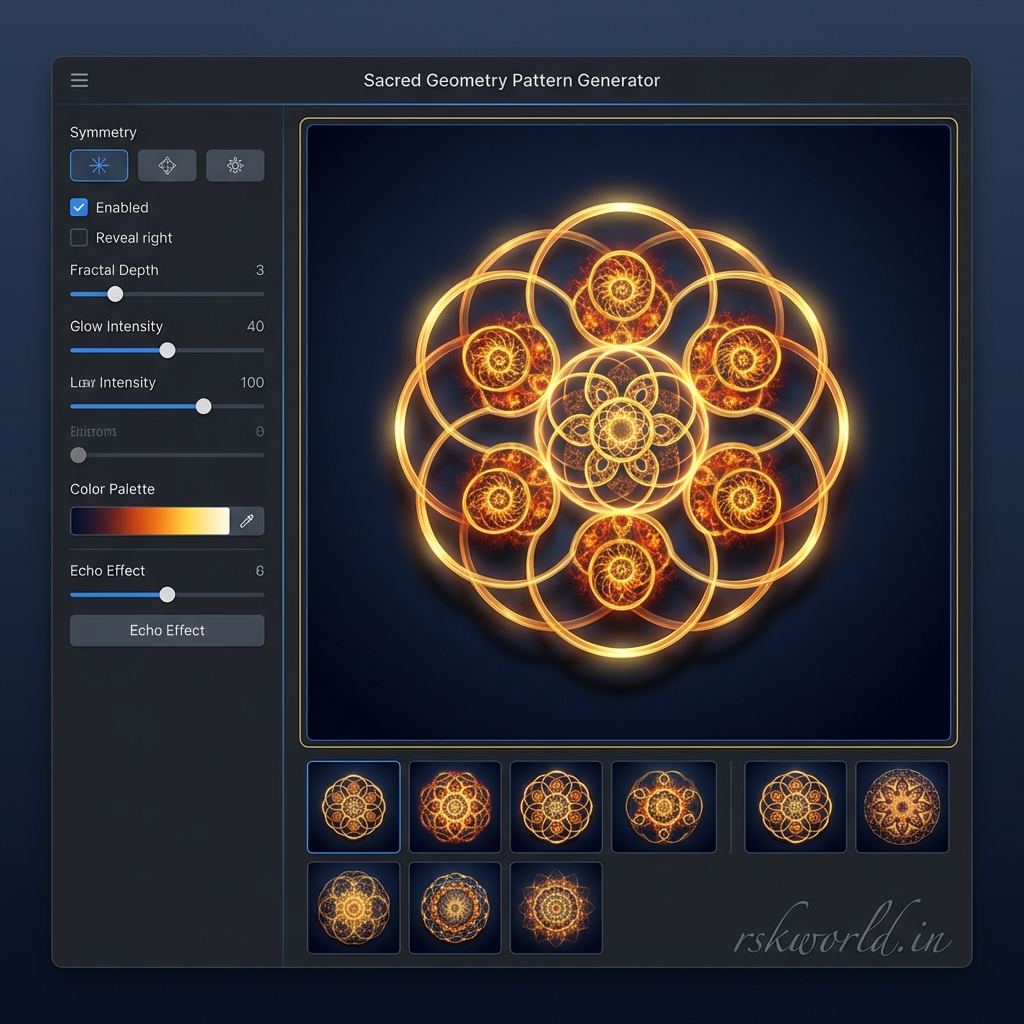Select the first pattern thumbnail in gallery
The image size is (1024, 1024).
click(353, 807)
